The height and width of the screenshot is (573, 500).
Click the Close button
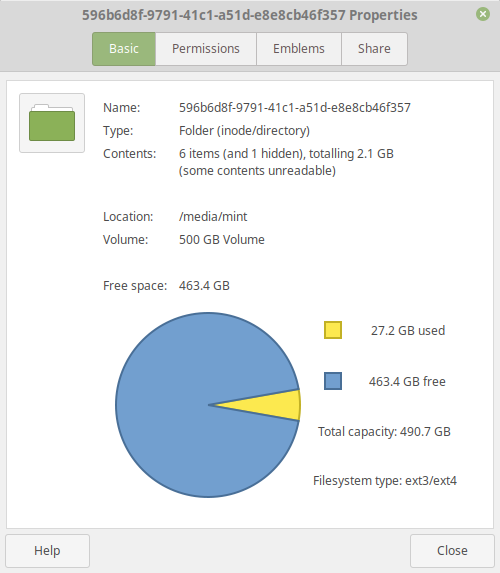click(x=452, y=551)
